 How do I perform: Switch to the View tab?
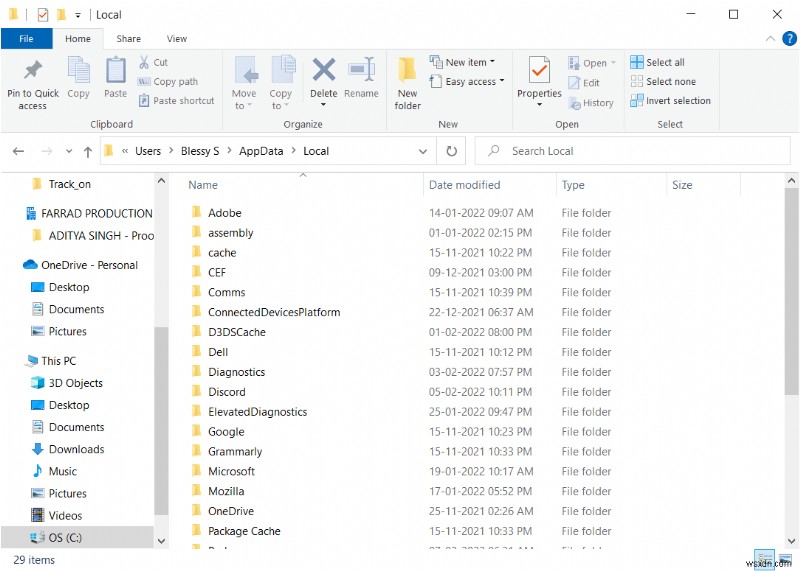pos(177,39)
